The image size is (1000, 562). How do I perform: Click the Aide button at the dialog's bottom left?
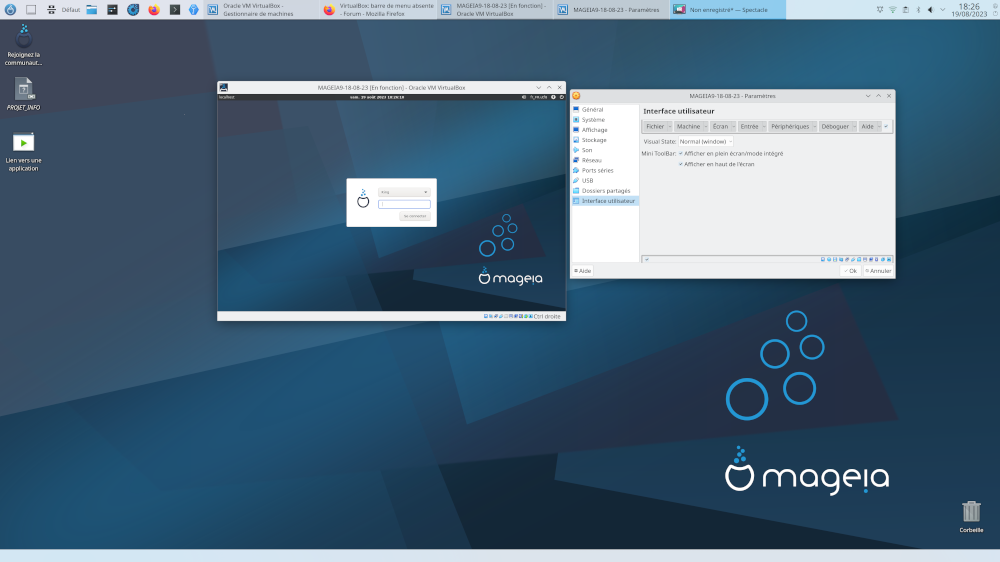(583, 271)
